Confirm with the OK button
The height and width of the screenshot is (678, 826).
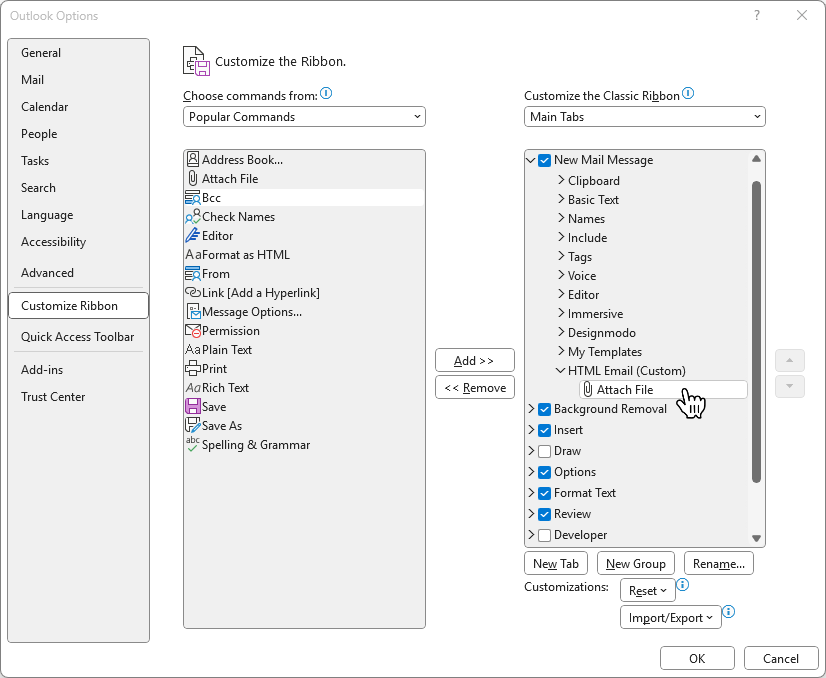697,659
